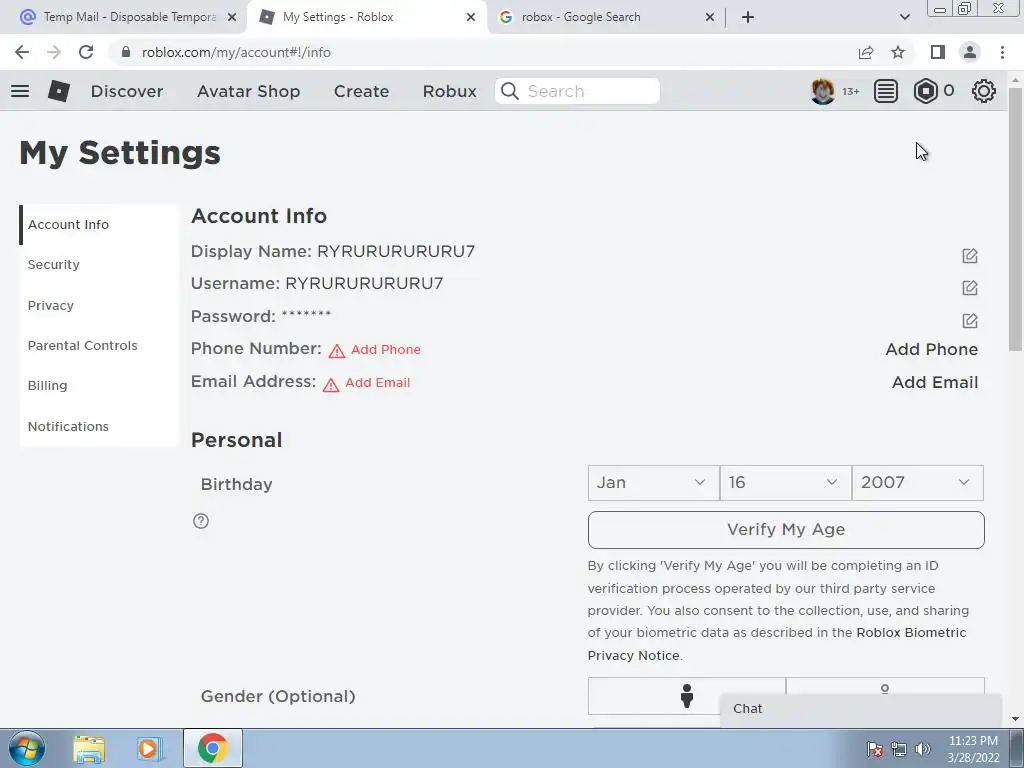Open Windows Media Player from taskbar
Image resolution: width=1024 pixels, height=768 pixels.
tap(150, 749)
